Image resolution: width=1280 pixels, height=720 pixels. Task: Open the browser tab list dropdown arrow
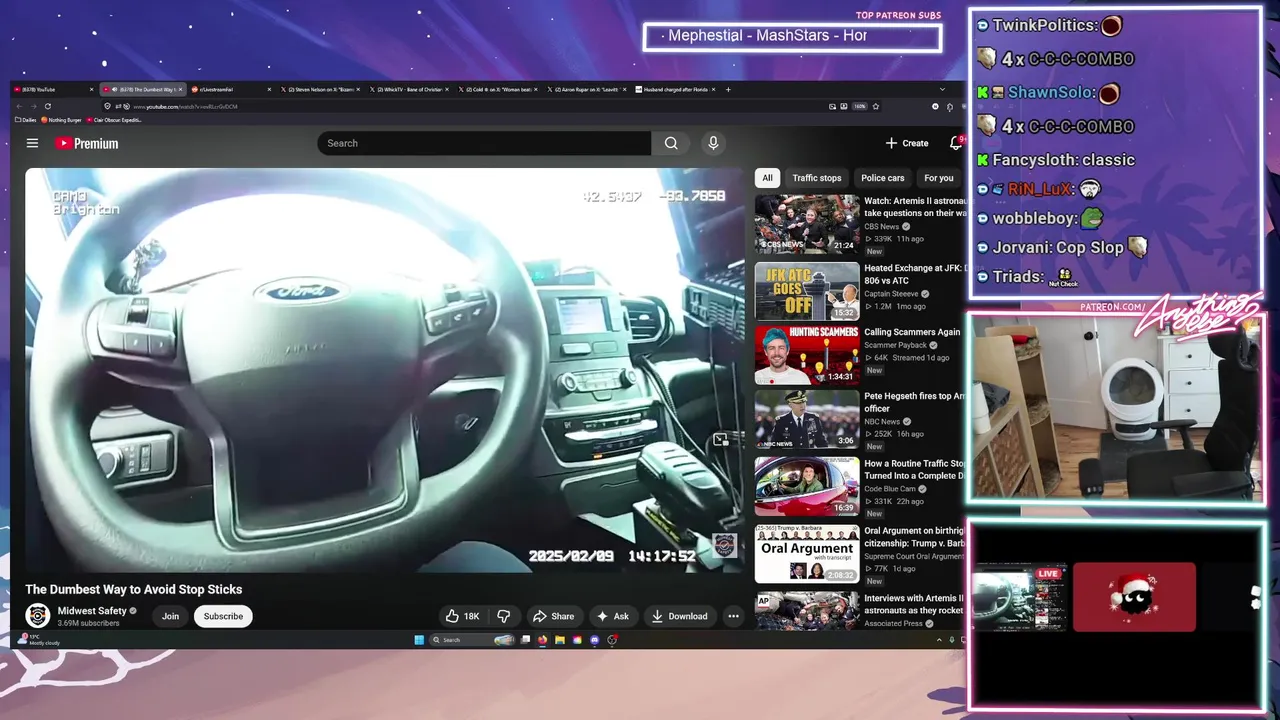pos(942,89)
